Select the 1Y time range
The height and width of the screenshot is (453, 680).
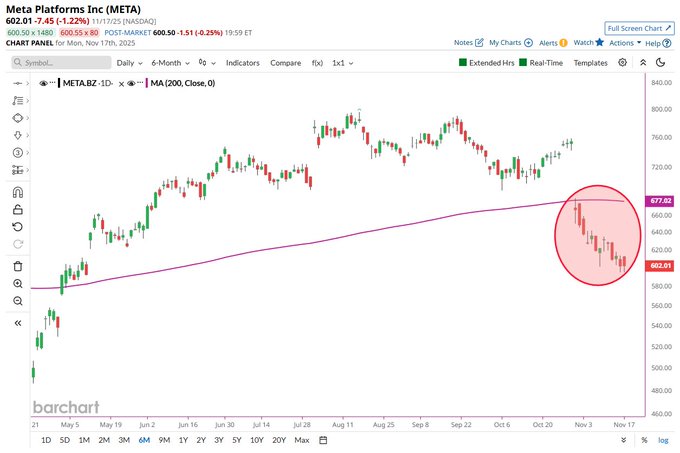coord(183,440)
